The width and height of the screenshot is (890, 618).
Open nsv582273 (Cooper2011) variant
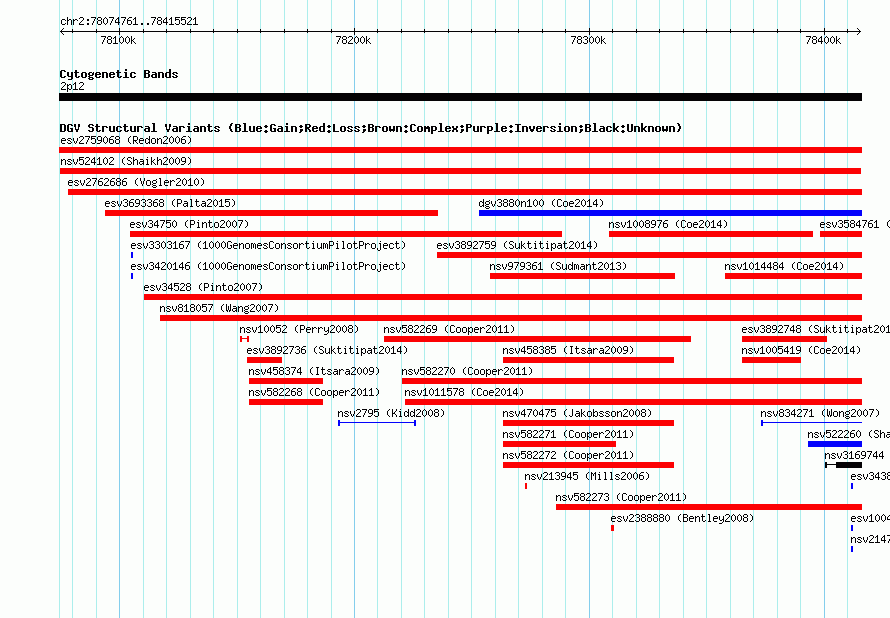(x=709, y=507)
